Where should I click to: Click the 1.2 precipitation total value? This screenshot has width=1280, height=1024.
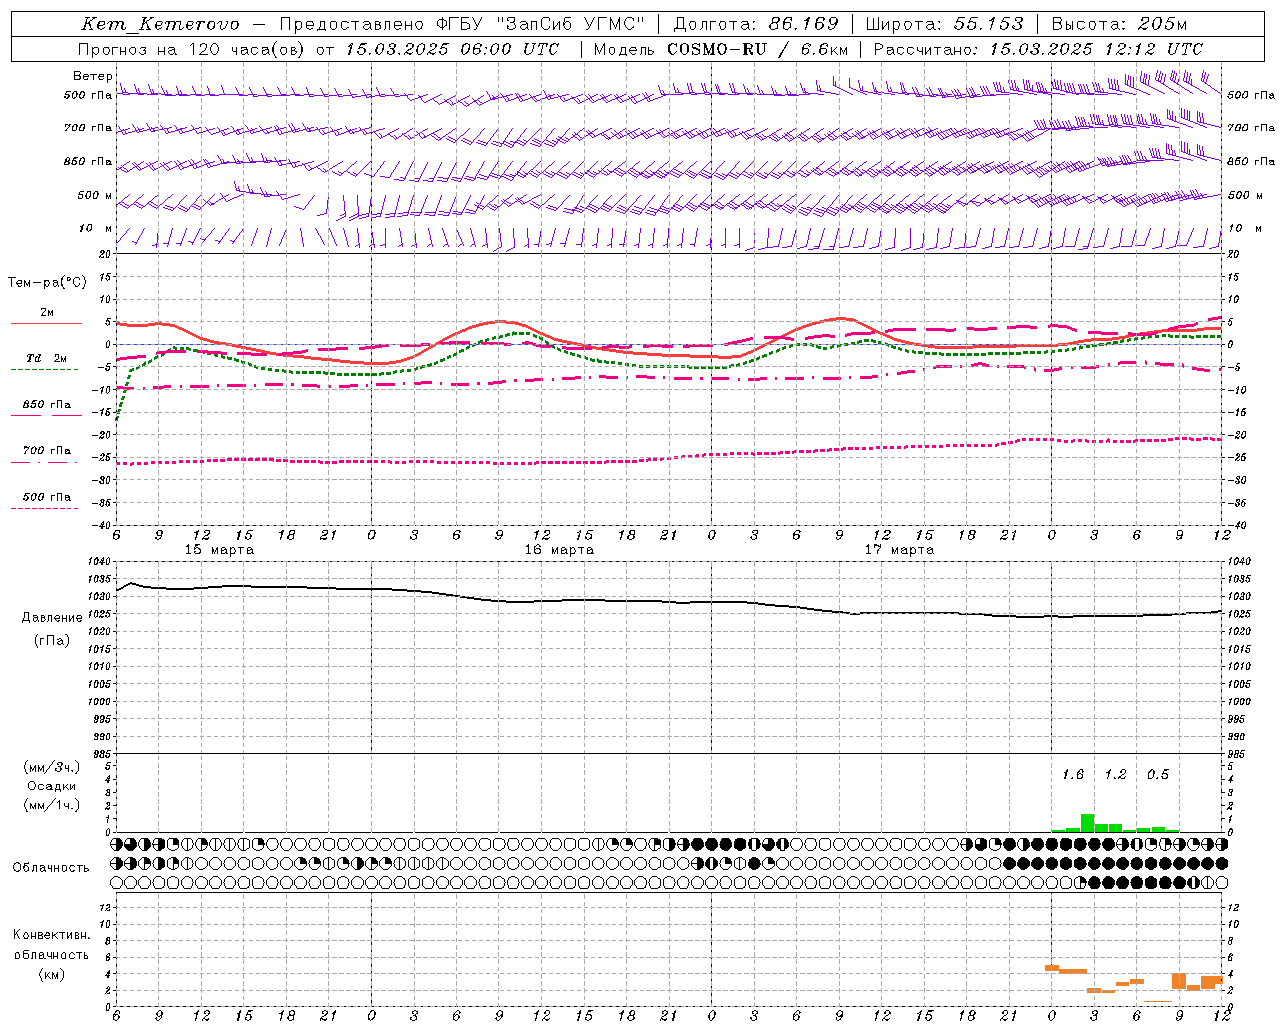click(x=1115, y=775)
